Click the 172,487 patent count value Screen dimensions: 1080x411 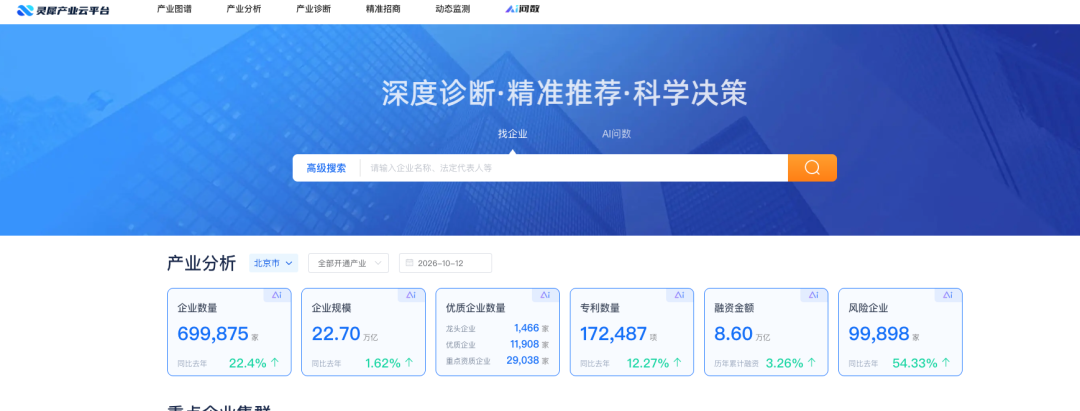point(614,334)
